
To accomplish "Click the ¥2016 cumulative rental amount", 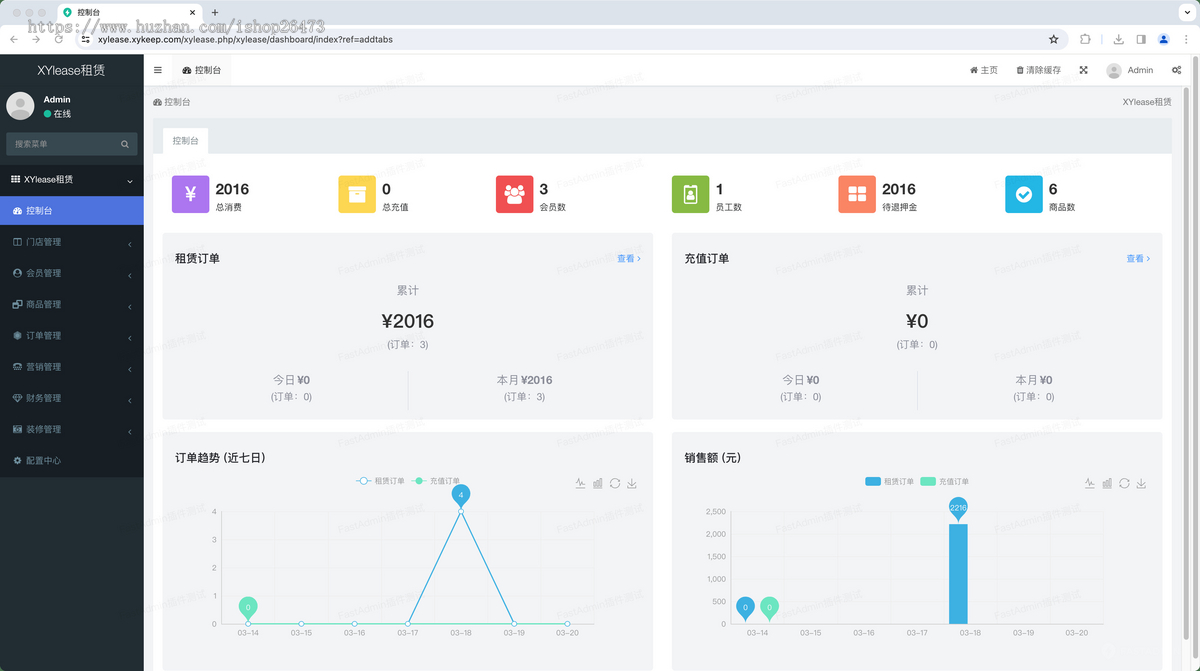I will 408,321.
